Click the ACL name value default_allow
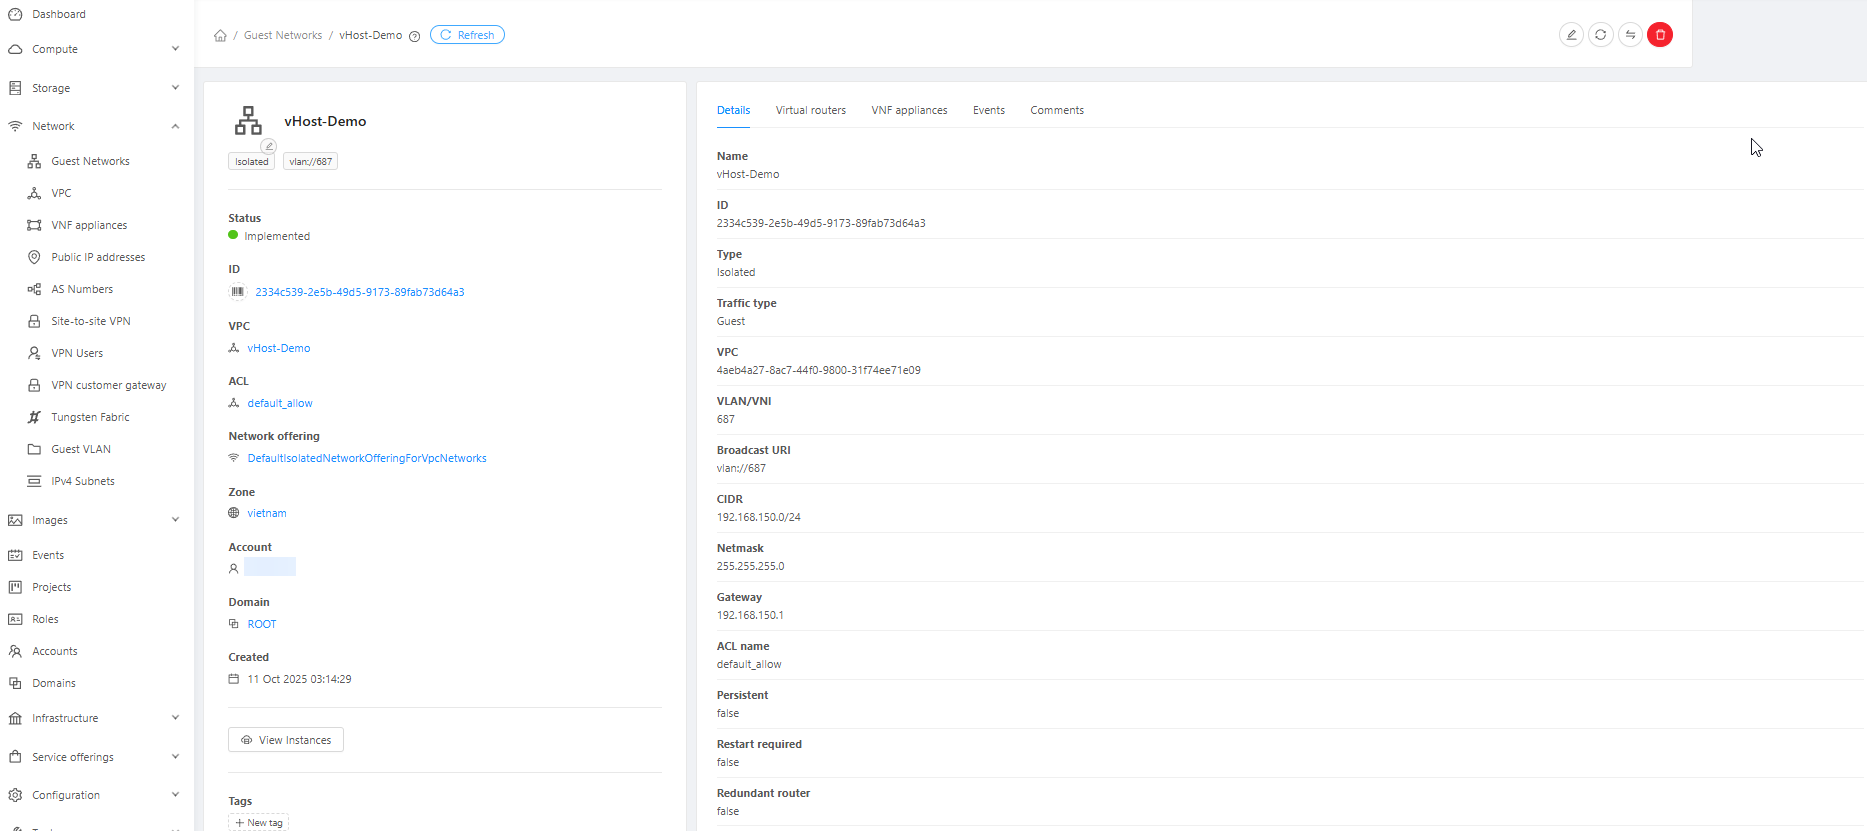Screen dimensions: 1867x831 click(749, 664)
